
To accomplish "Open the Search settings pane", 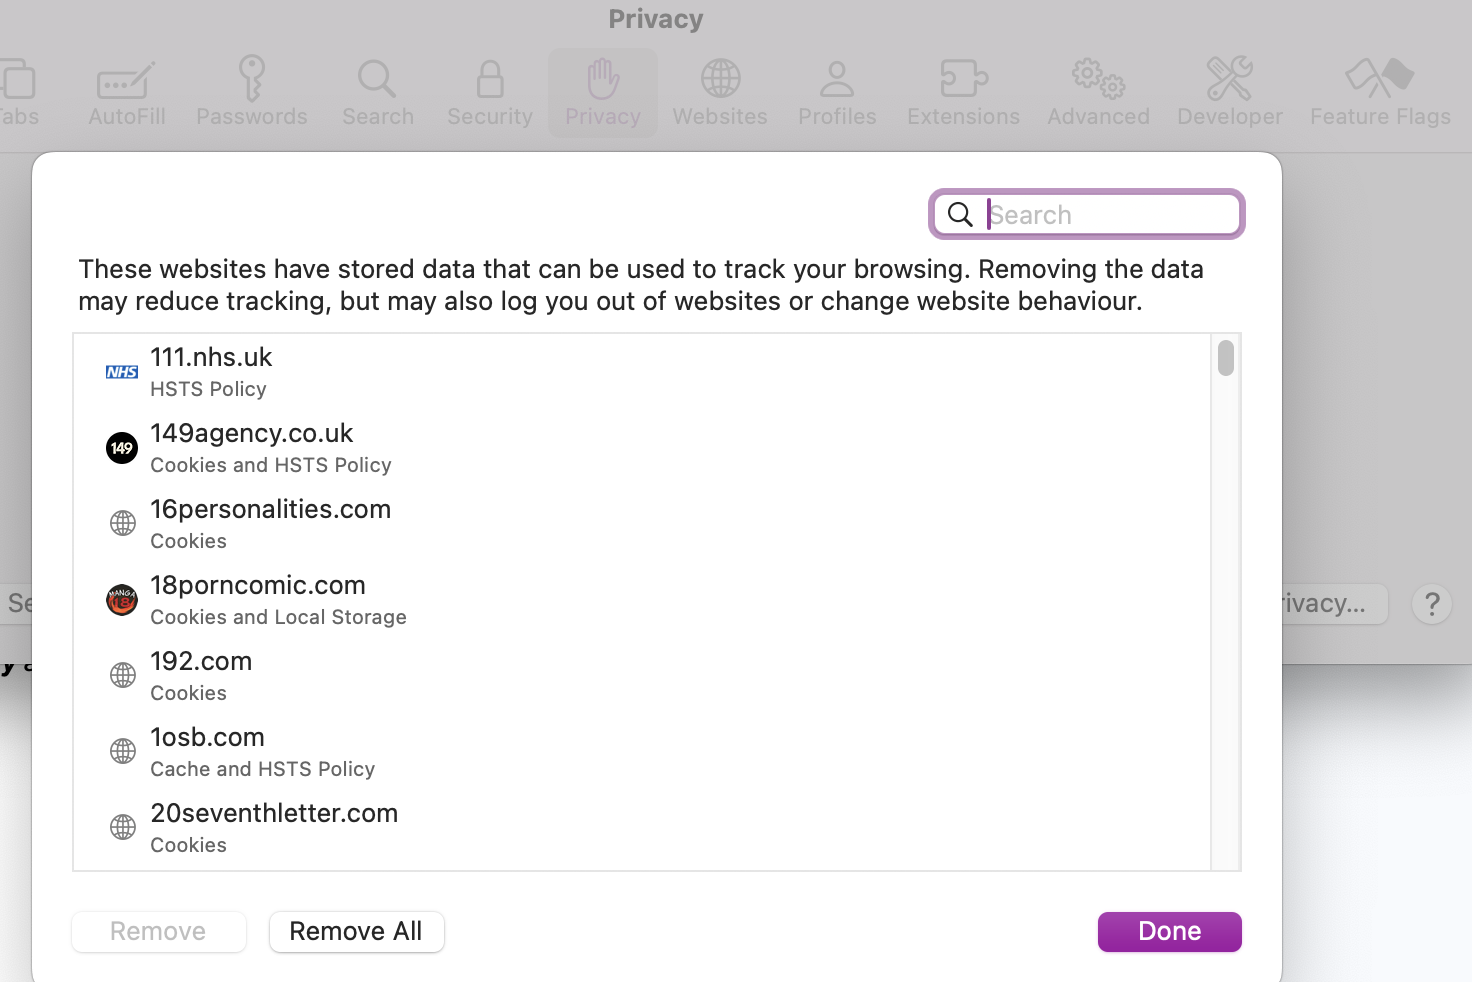I will click(x=377, y=92).
